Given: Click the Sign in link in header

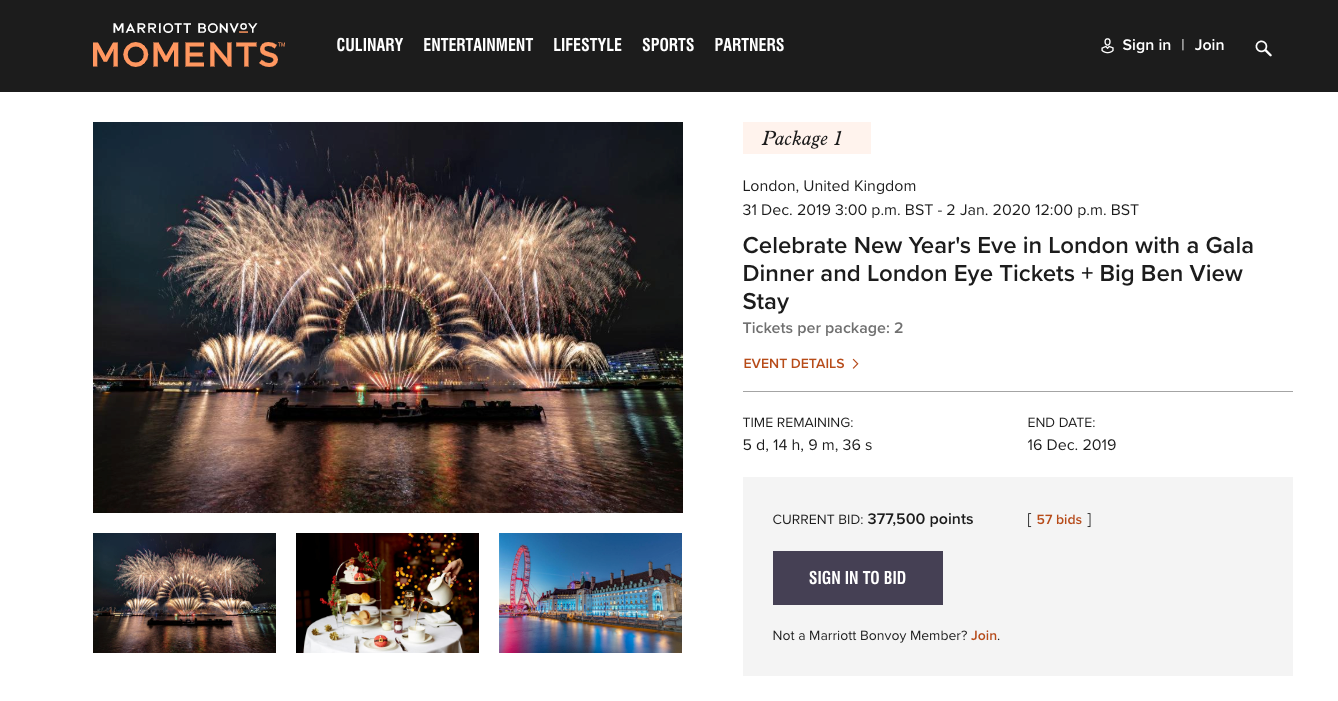Looking at the screenshot, I should coord(1146,45).
